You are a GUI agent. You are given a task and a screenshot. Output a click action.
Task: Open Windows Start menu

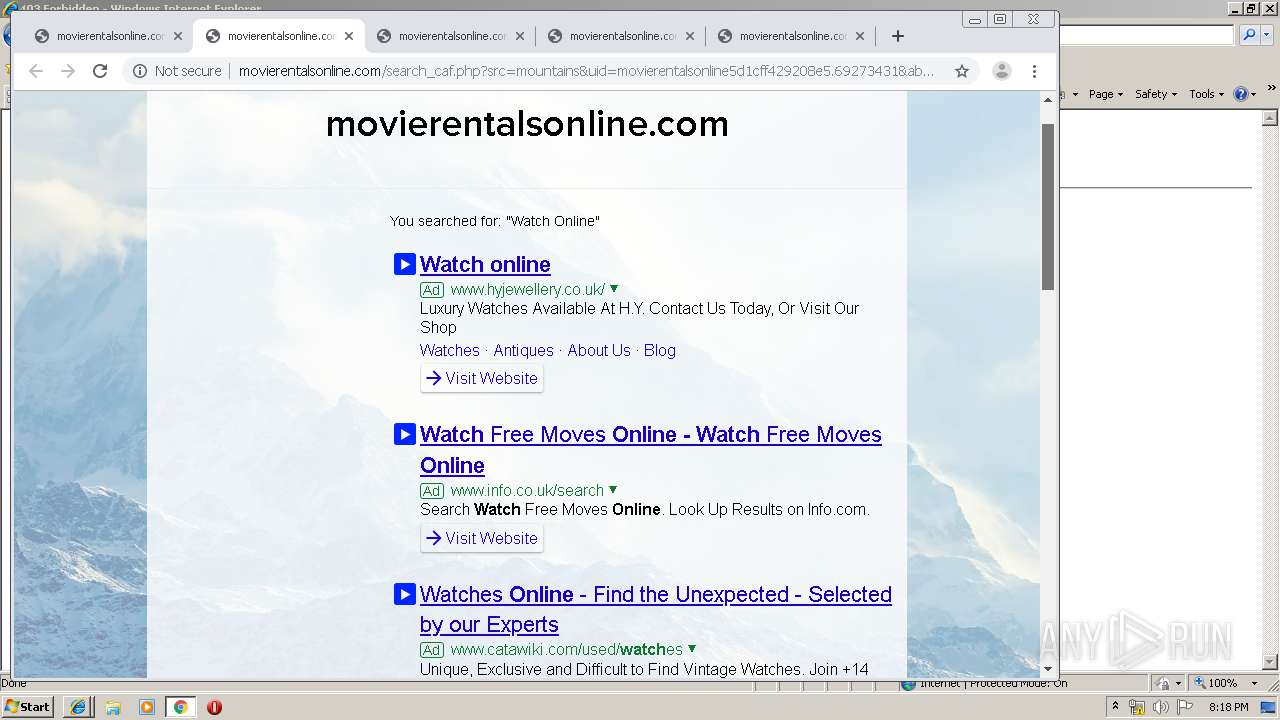click(x=28, y=706)
